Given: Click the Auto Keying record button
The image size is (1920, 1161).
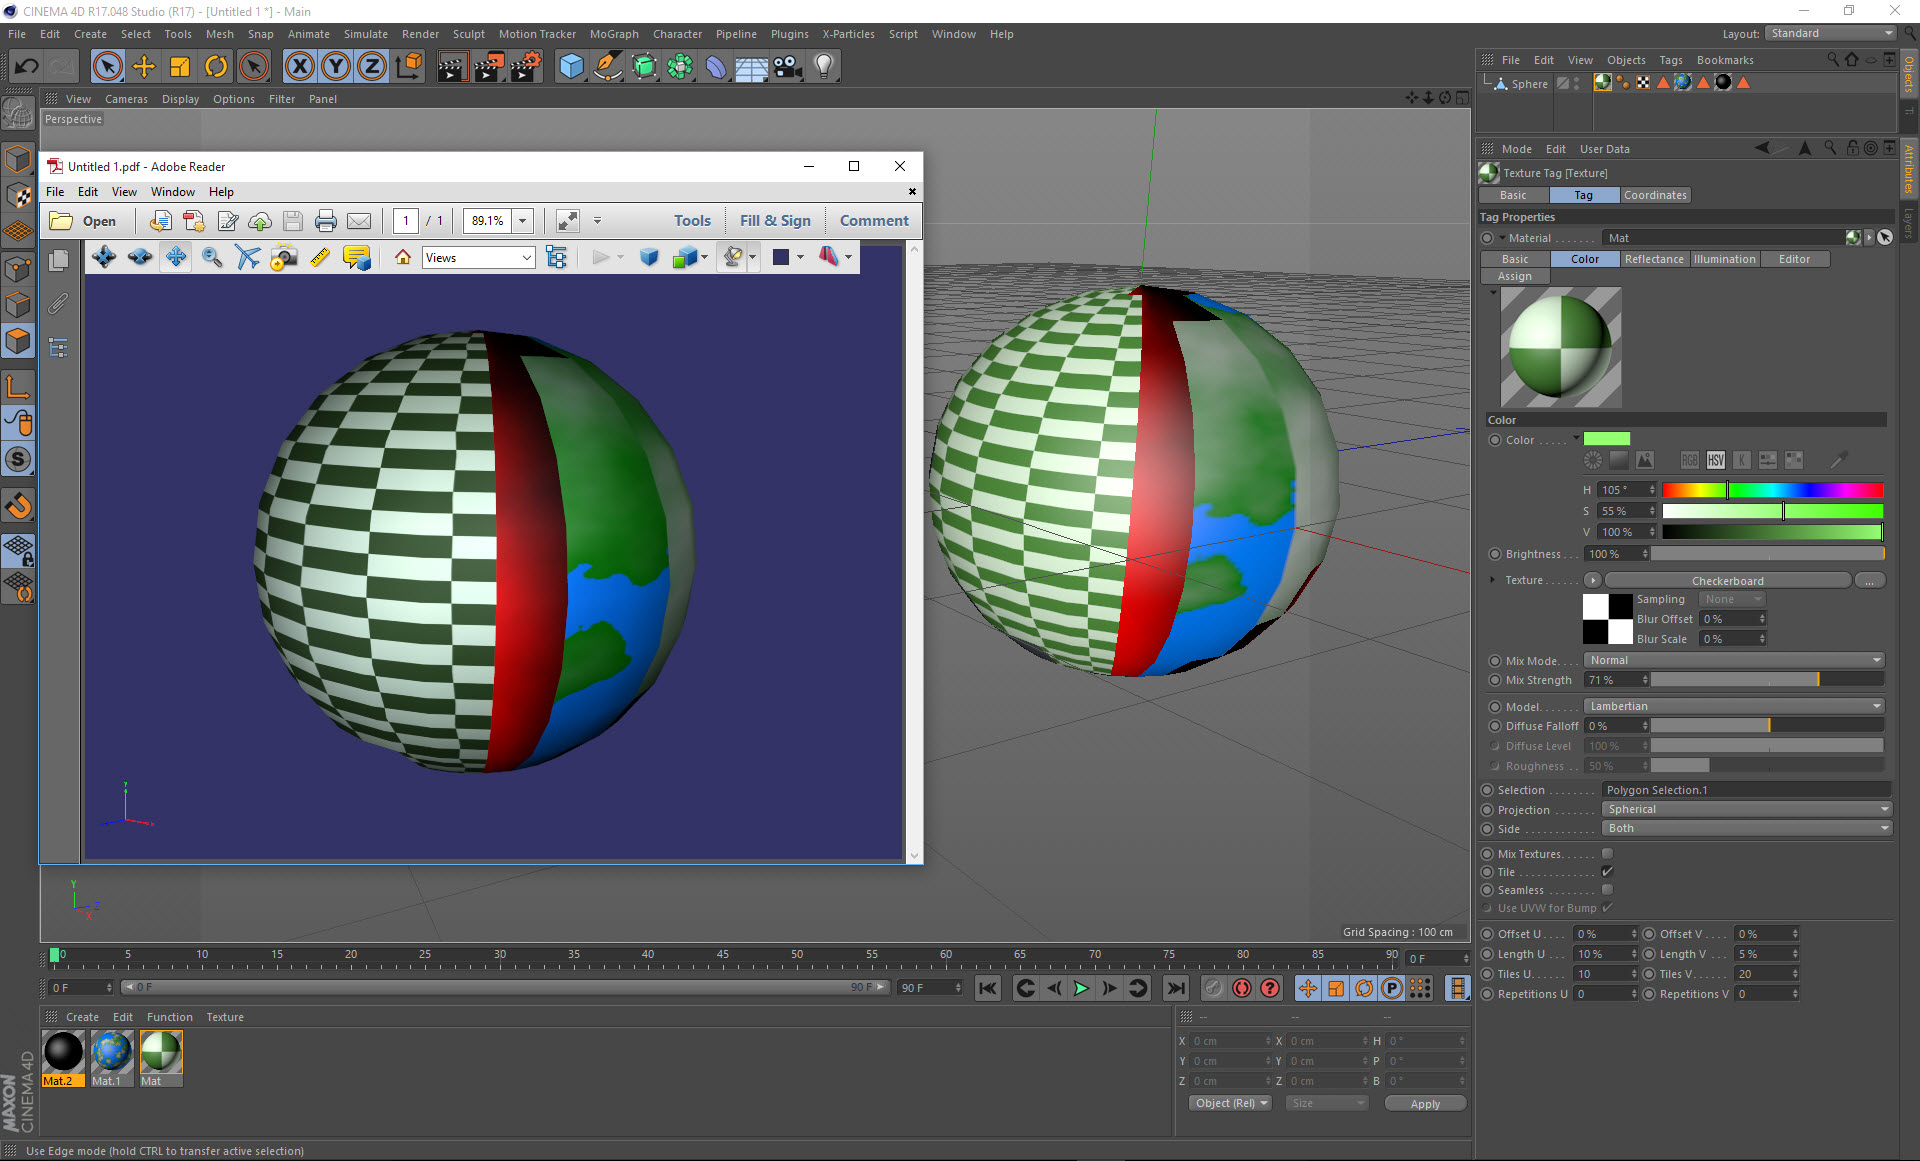Looking at the screenshot, I should coord(1242,988).
